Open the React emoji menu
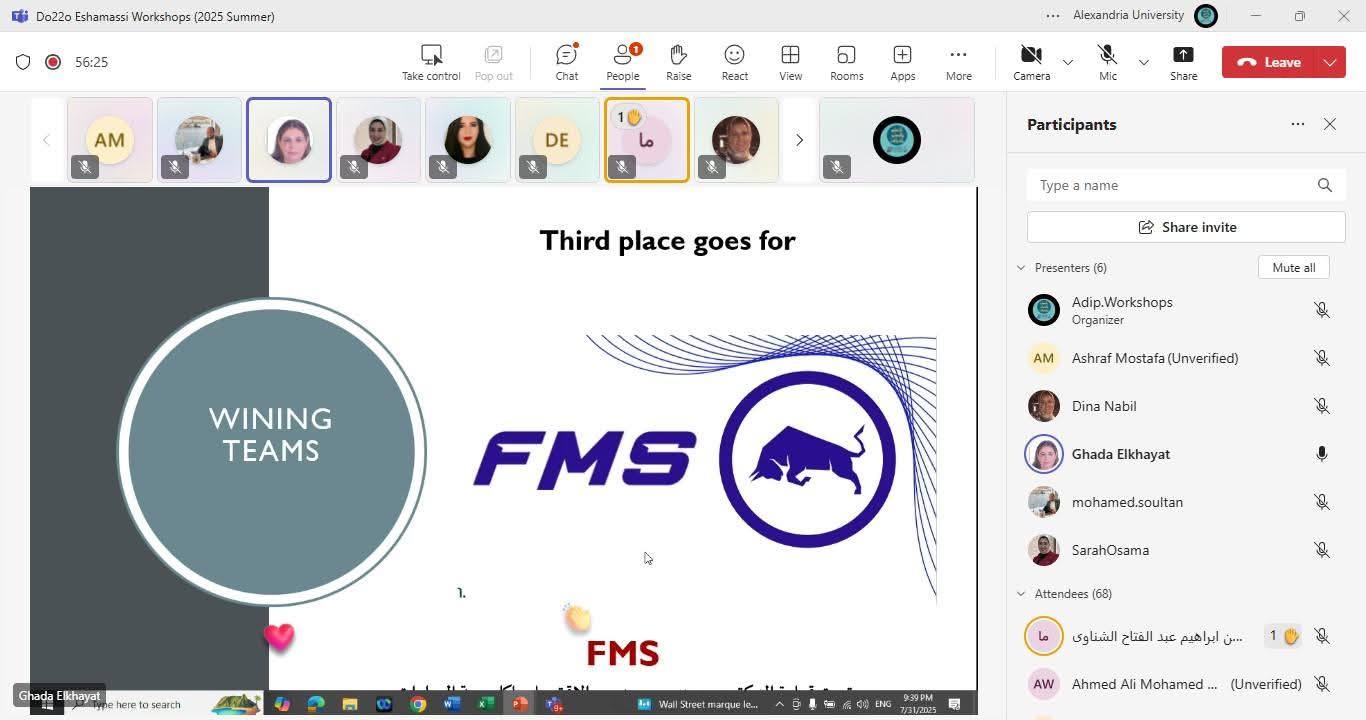Viewport: 1366px width, 720px height. (x=734, y=62)
